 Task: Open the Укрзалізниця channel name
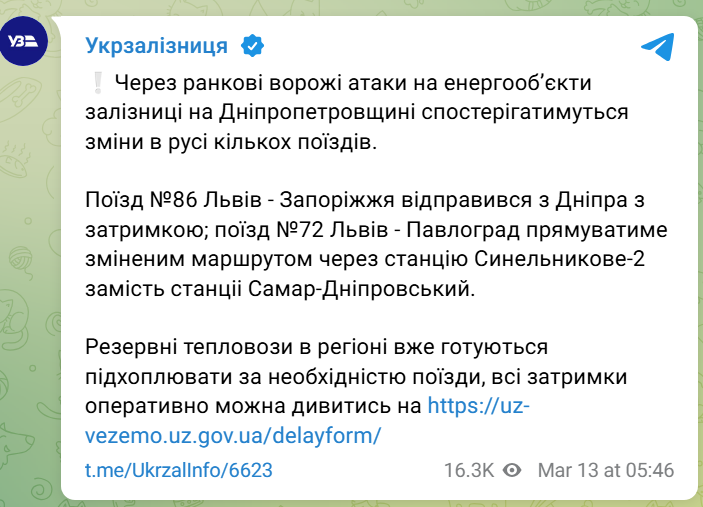[x=156, y=46]
